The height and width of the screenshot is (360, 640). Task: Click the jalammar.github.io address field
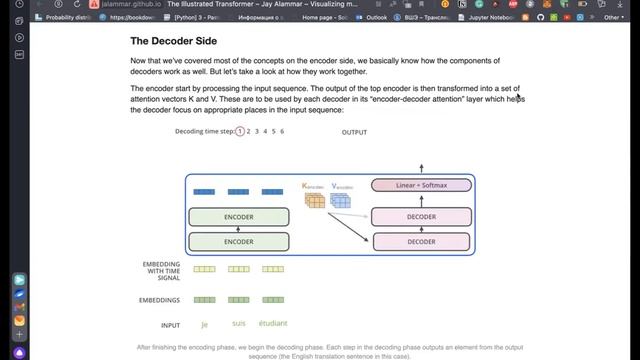pos(131,4)
